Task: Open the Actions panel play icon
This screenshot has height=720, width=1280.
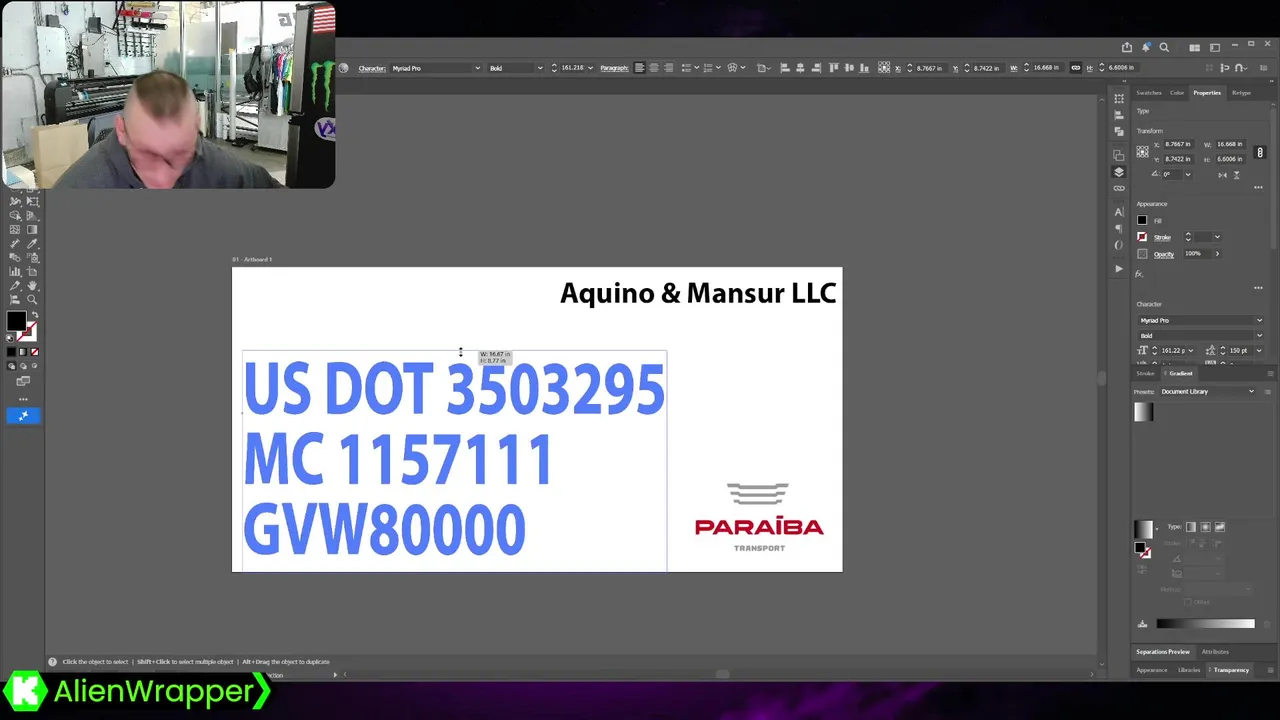Action: point(1119,268)
